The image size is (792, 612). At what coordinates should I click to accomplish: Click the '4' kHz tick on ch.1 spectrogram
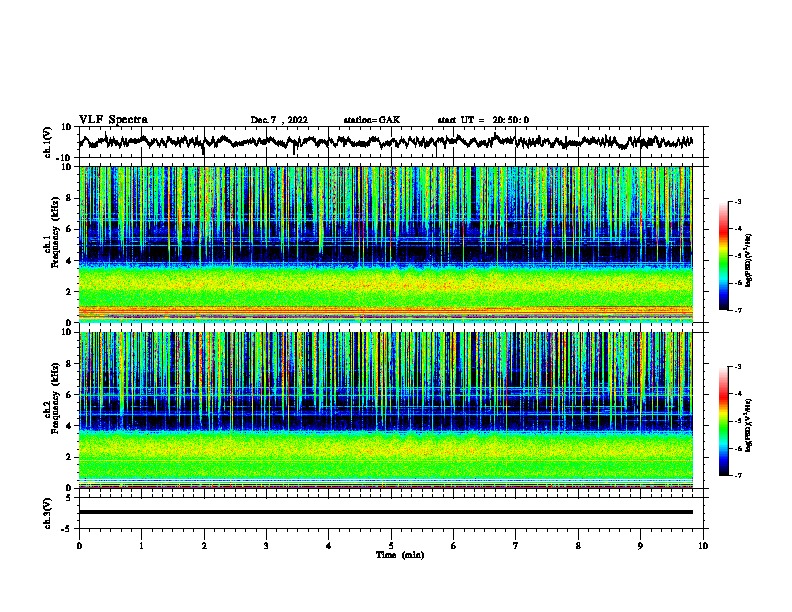point(69,261)
